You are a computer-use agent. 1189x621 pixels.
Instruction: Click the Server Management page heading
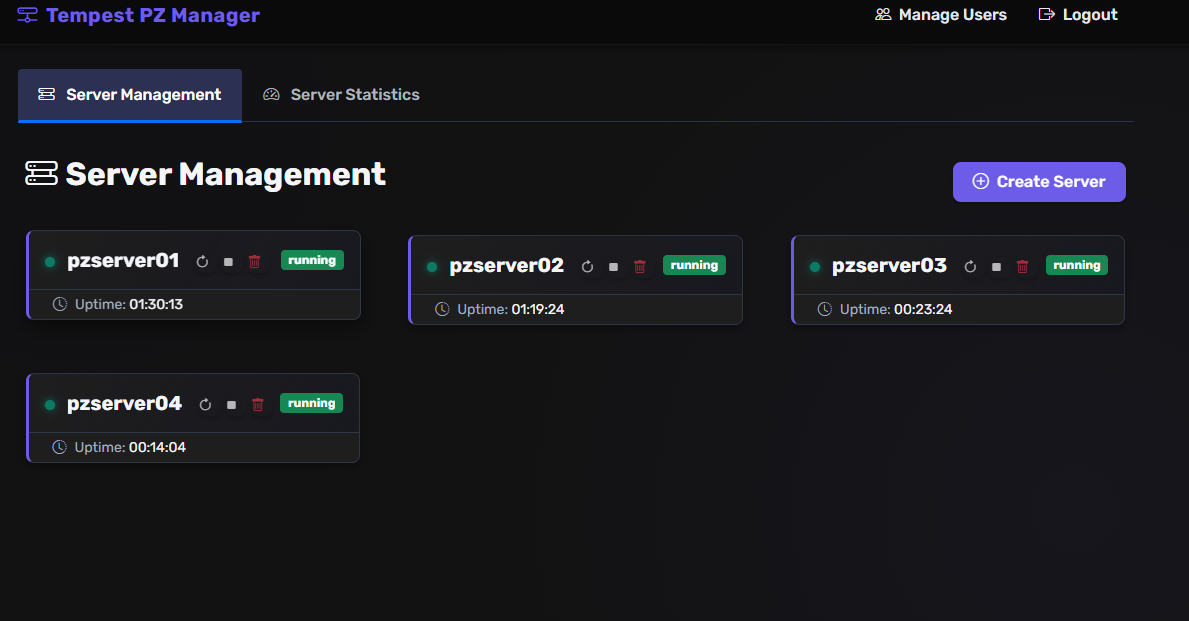tap(226, 174)
